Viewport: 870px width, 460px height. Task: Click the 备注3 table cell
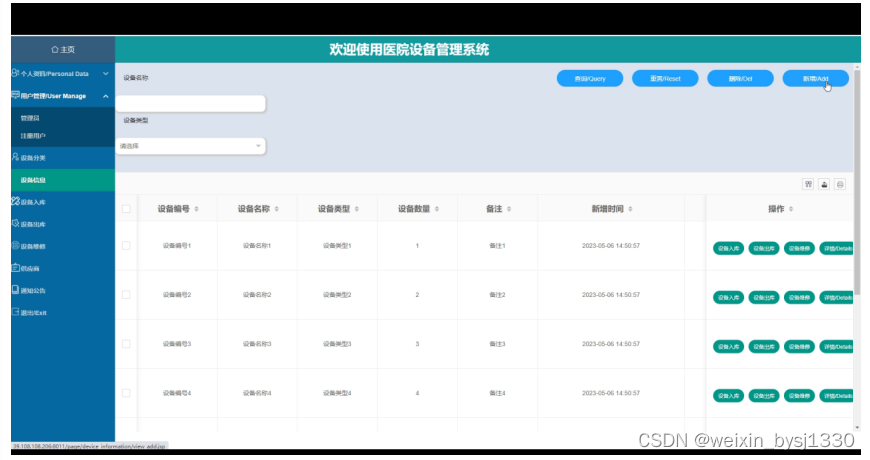click(x=497, y=344)
